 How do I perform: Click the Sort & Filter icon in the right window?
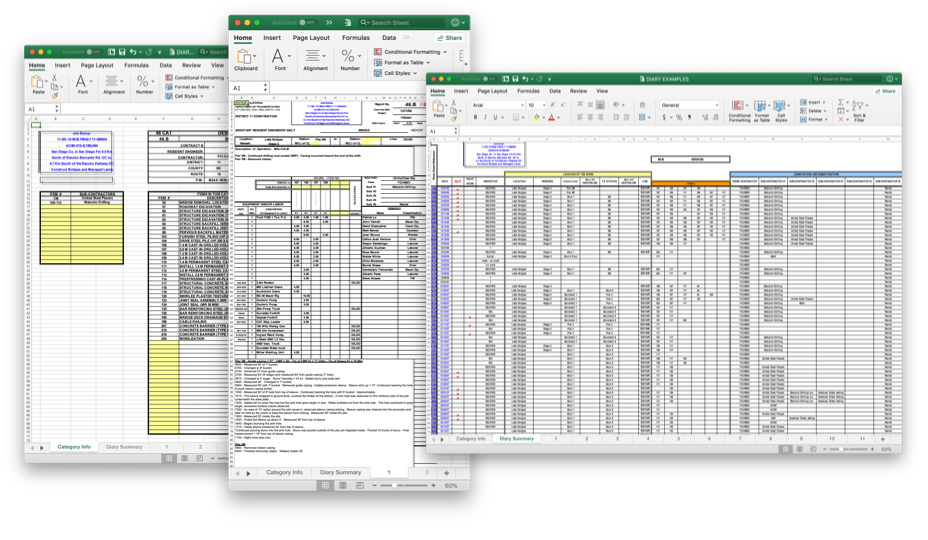pos(858,107)
